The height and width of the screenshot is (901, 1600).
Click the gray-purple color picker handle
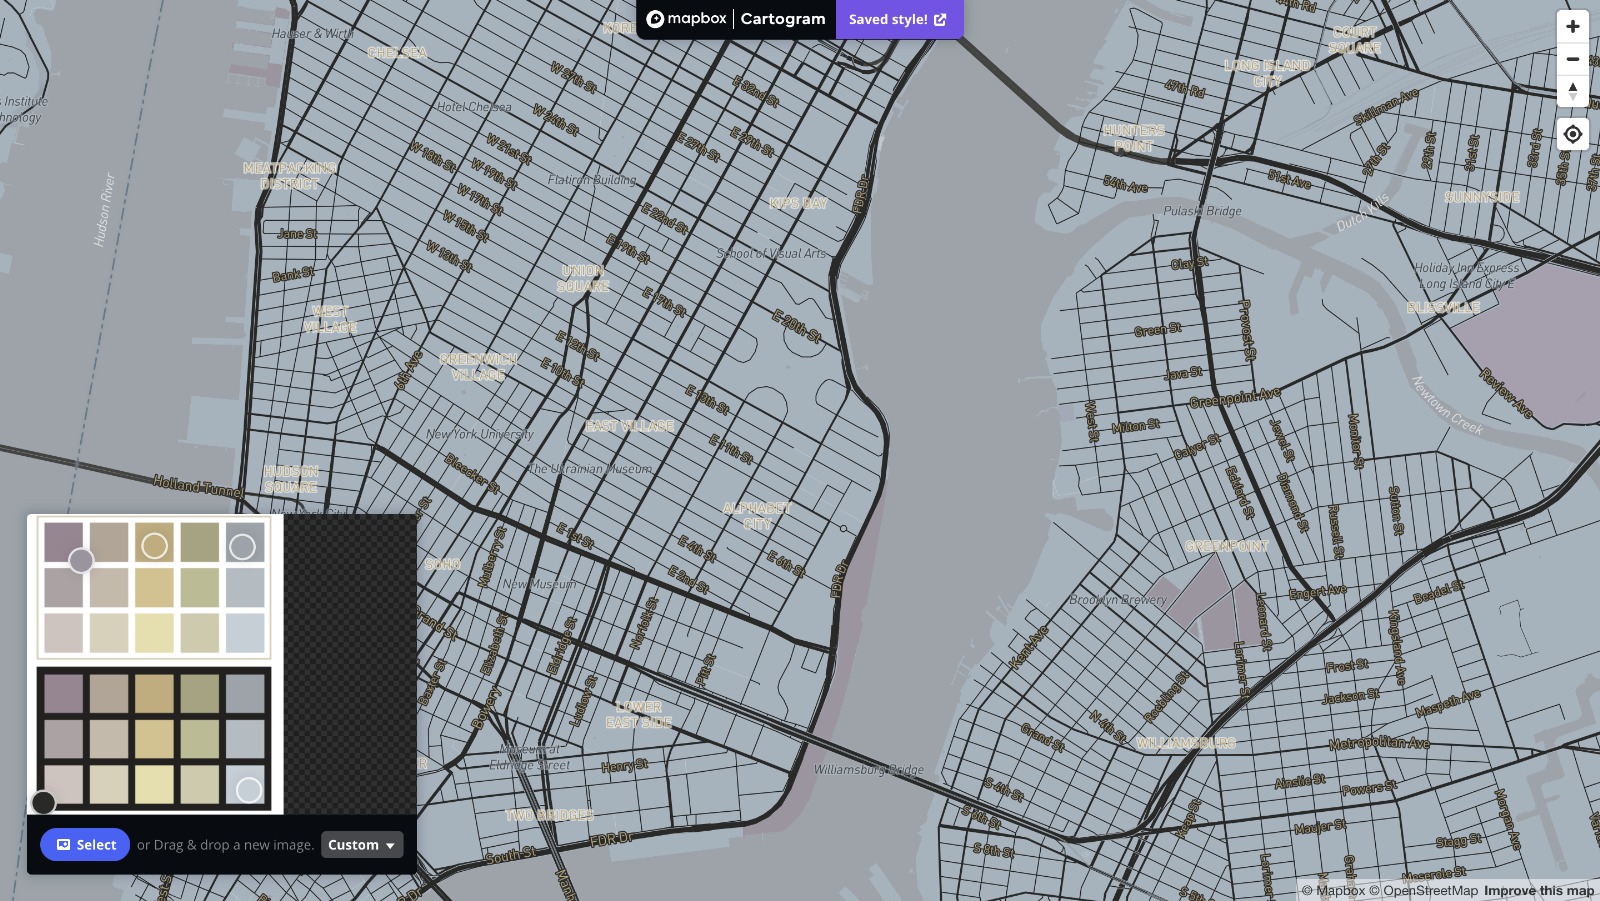click(x=81, y=560)
